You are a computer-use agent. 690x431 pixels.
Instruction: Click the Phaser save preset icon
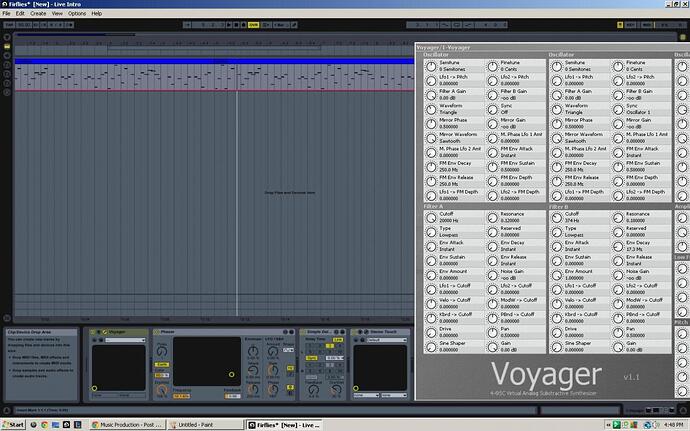tap(291, 332)
